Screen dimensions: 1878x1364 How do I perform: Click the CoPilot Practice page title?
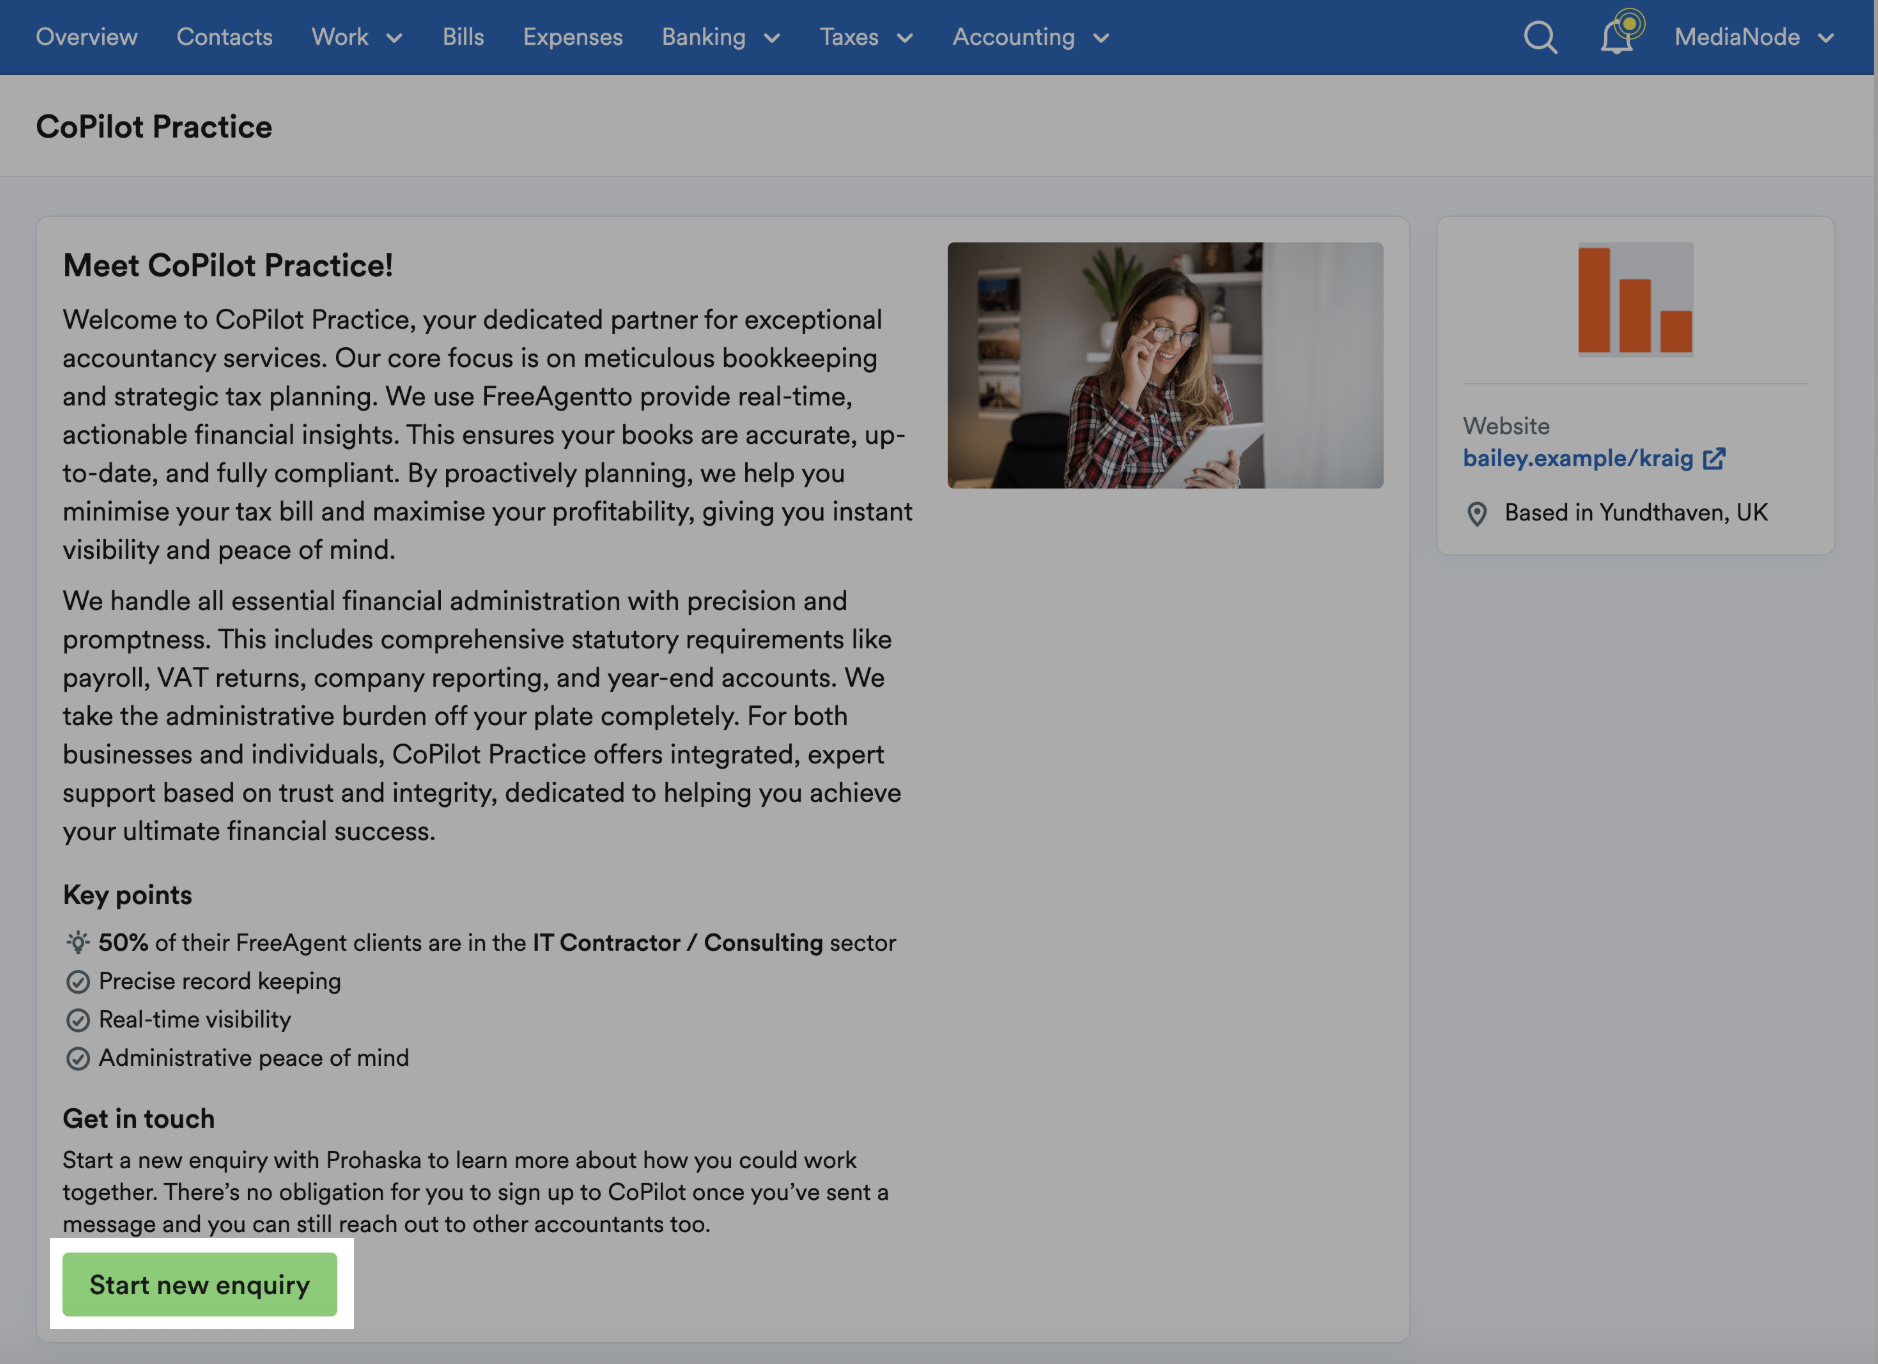point(154,127)
